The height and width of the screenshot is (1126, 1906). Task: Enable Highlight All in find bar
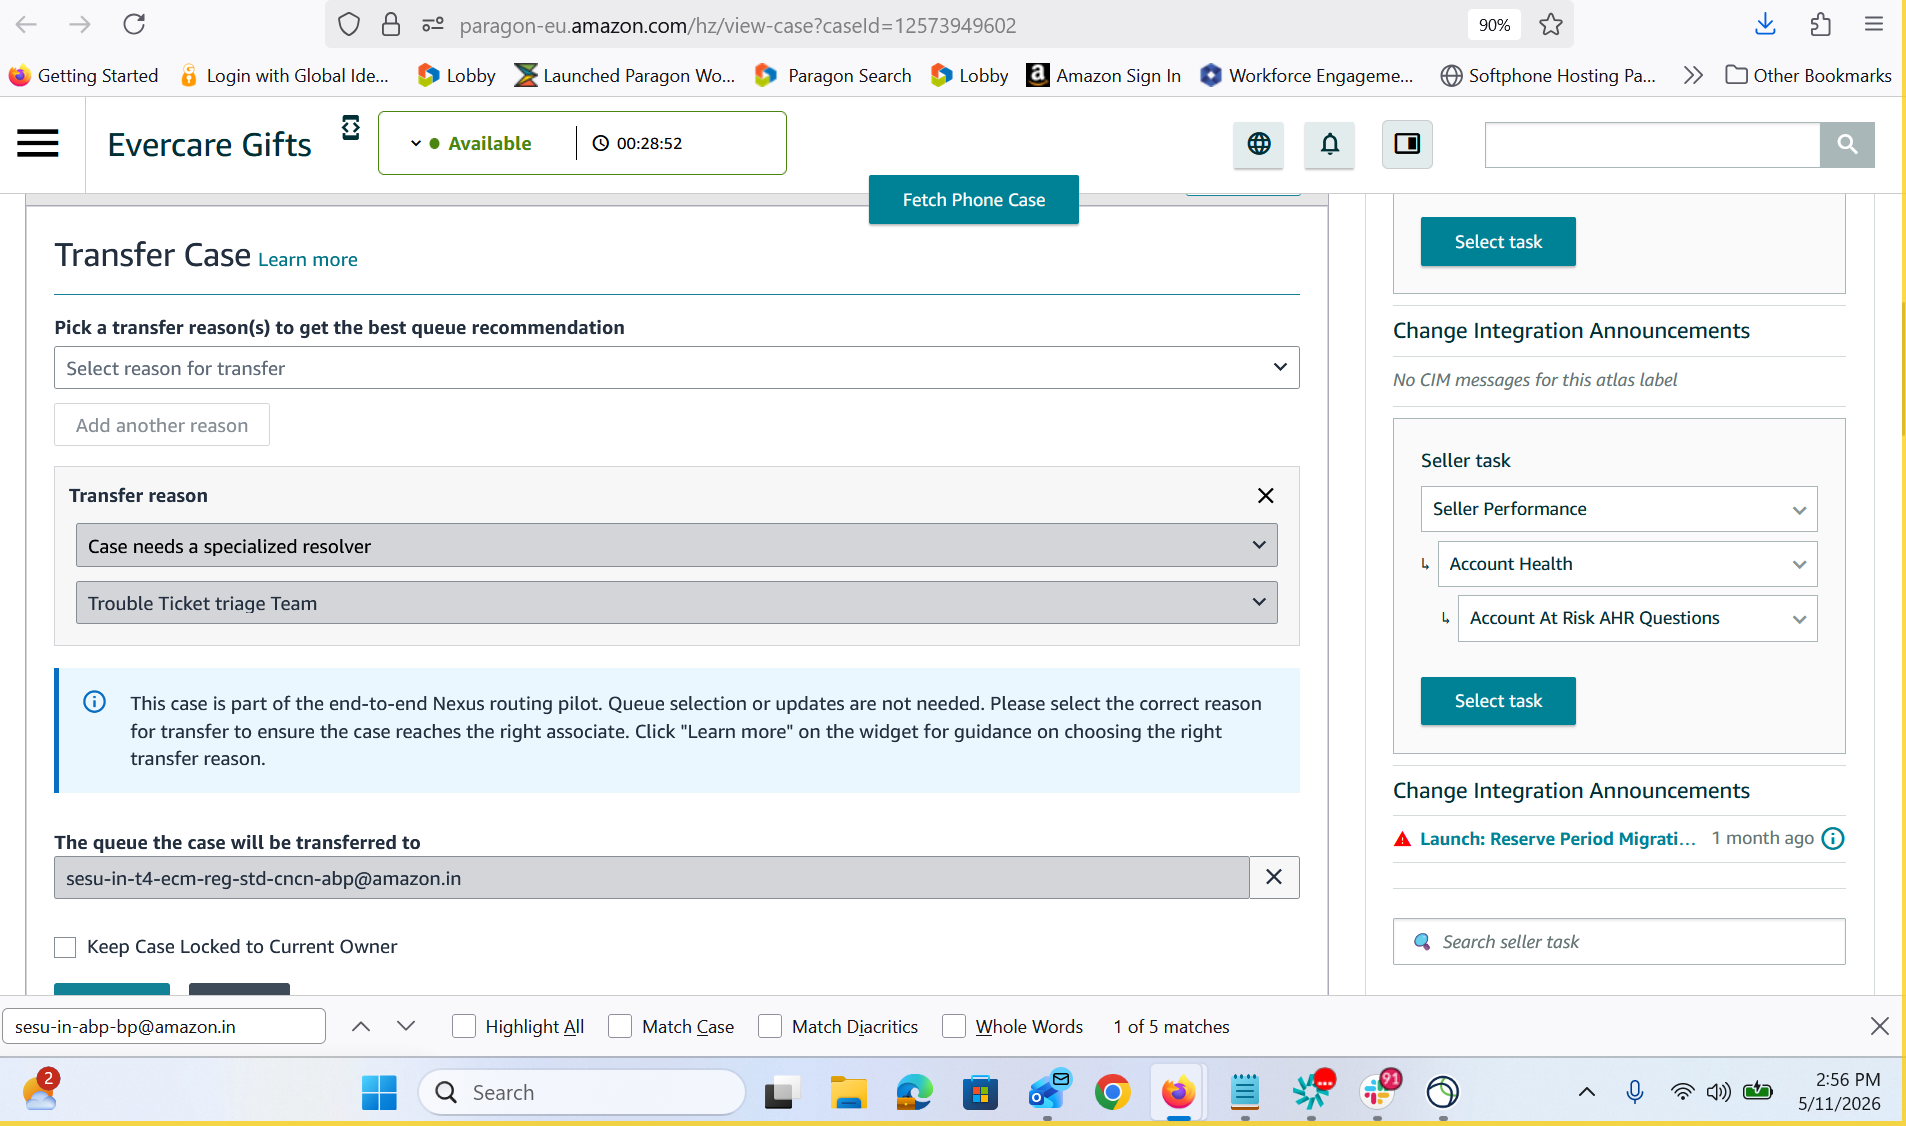[463, 1026]
